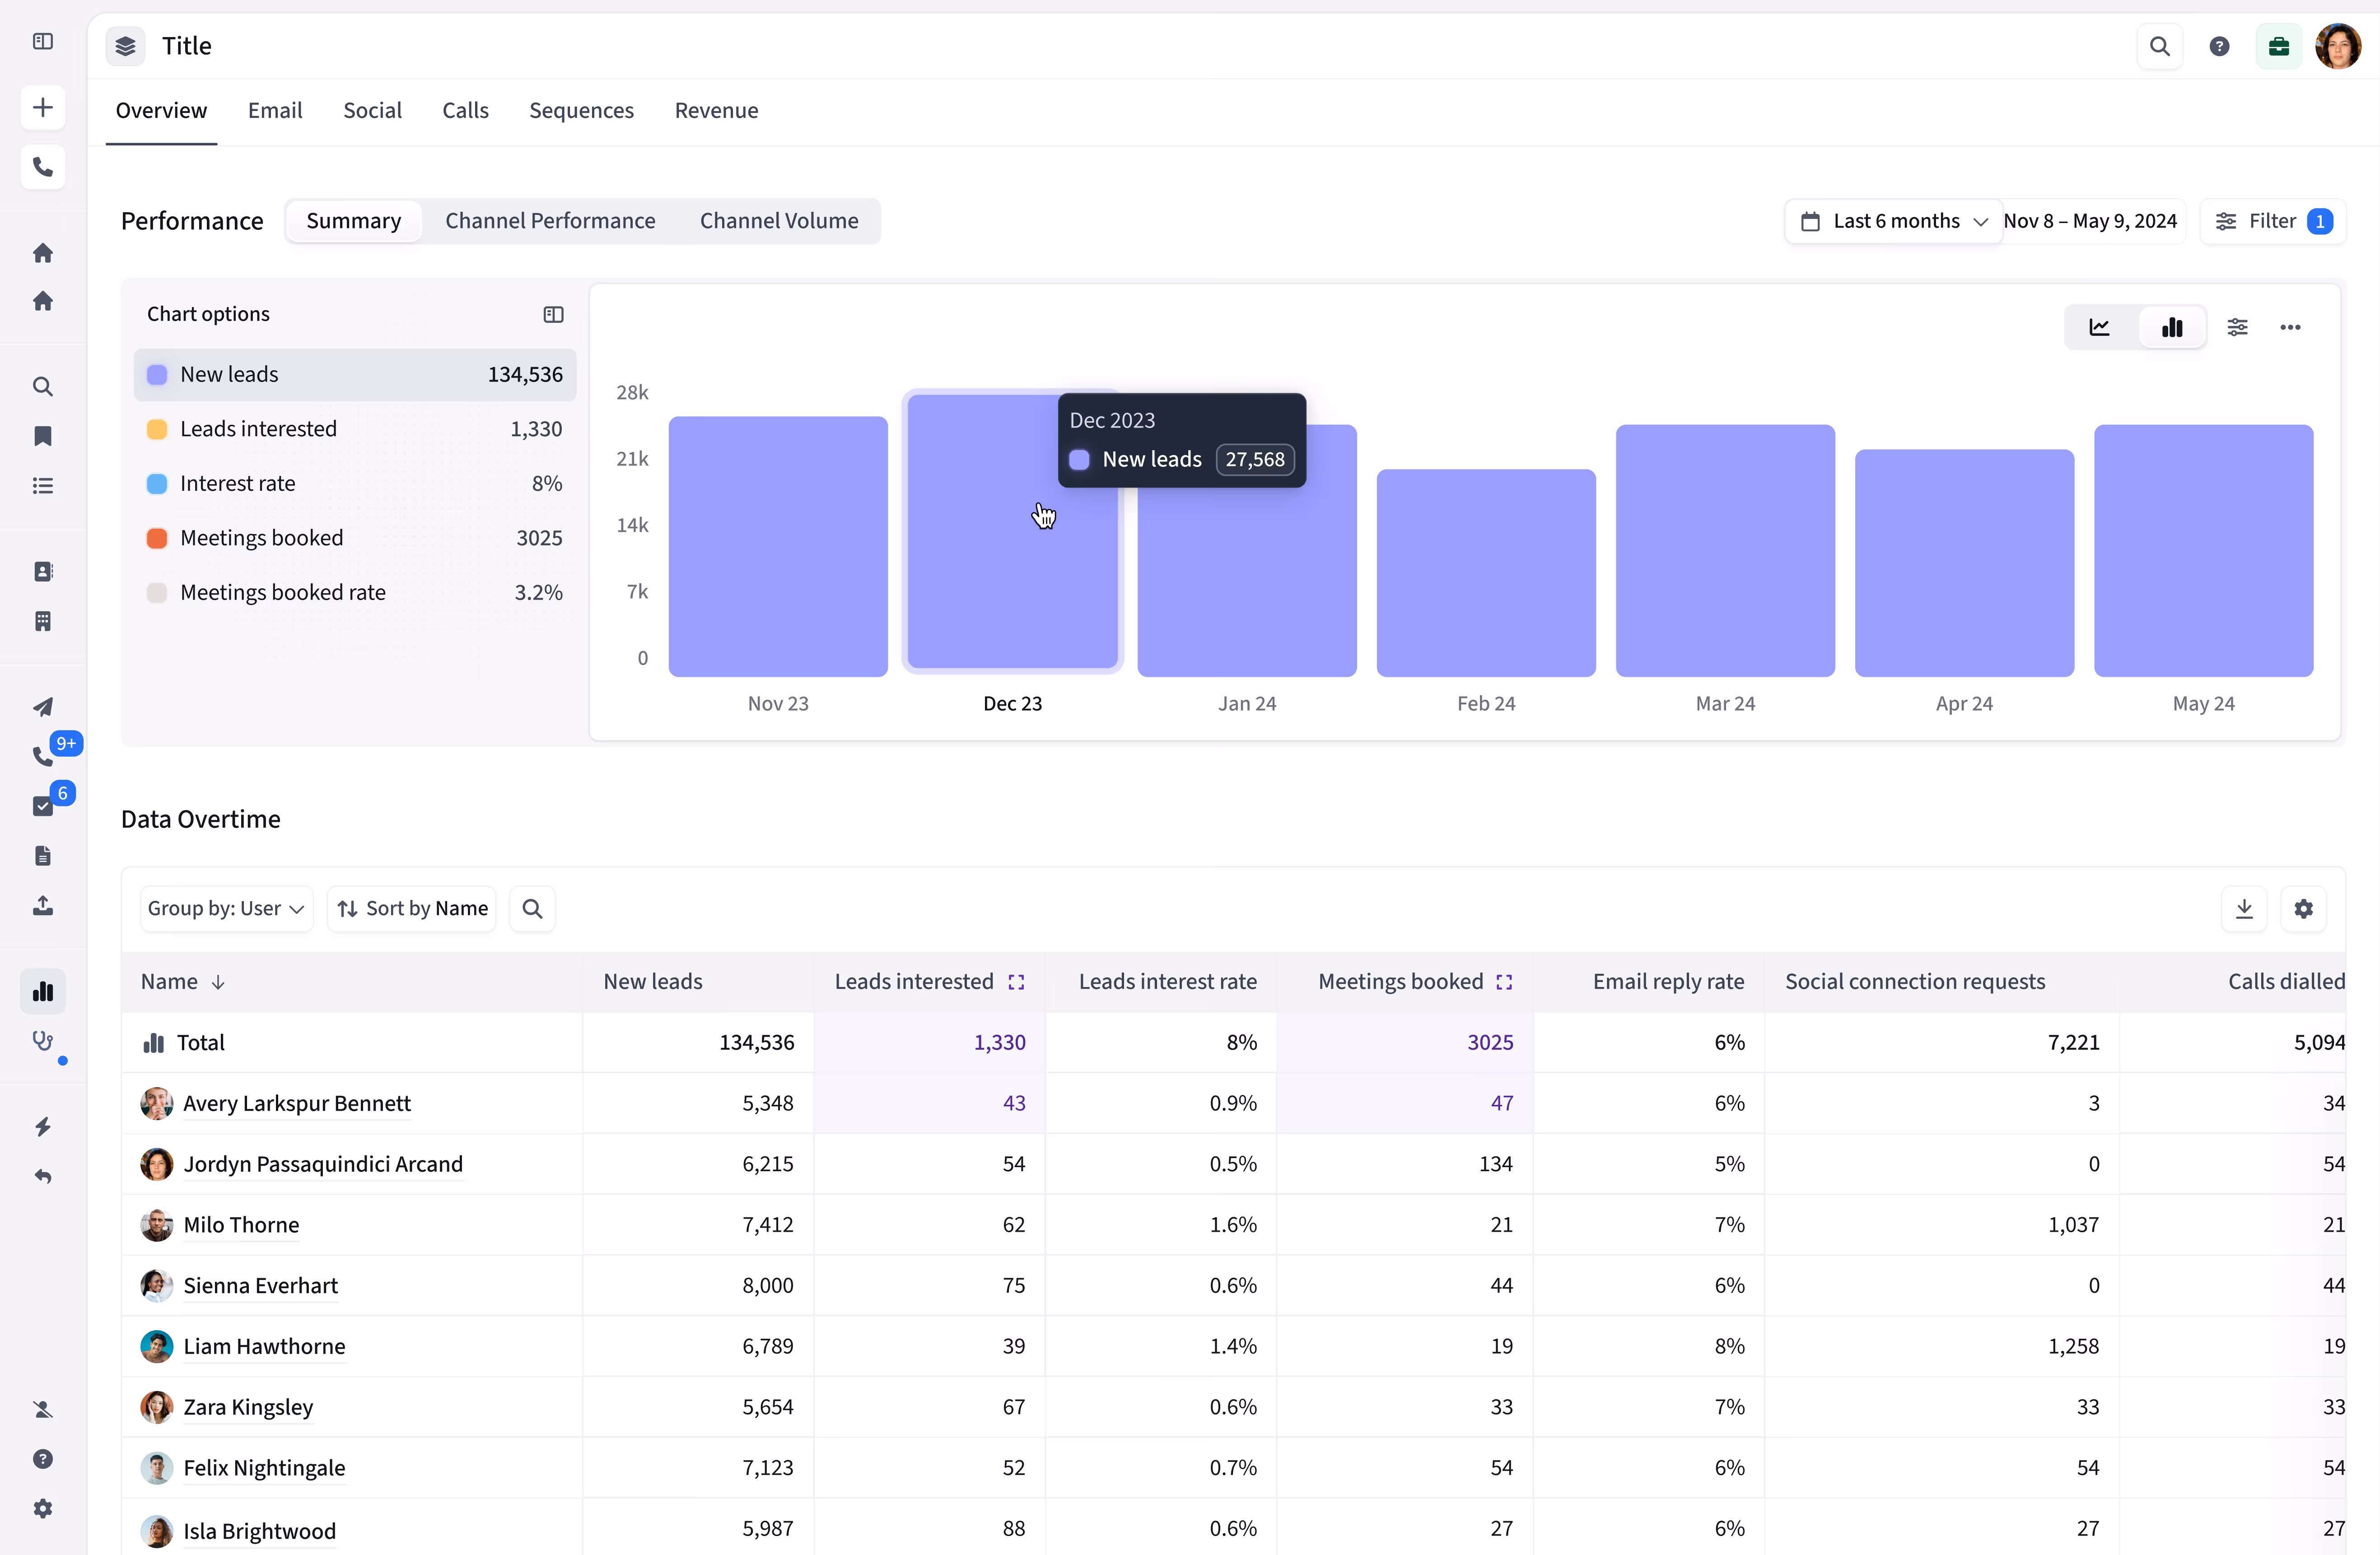This screenshot has width=2380, height=1555.
Task: Open Sienna Everhart's profile link
Action: (x=261, y=1286)
